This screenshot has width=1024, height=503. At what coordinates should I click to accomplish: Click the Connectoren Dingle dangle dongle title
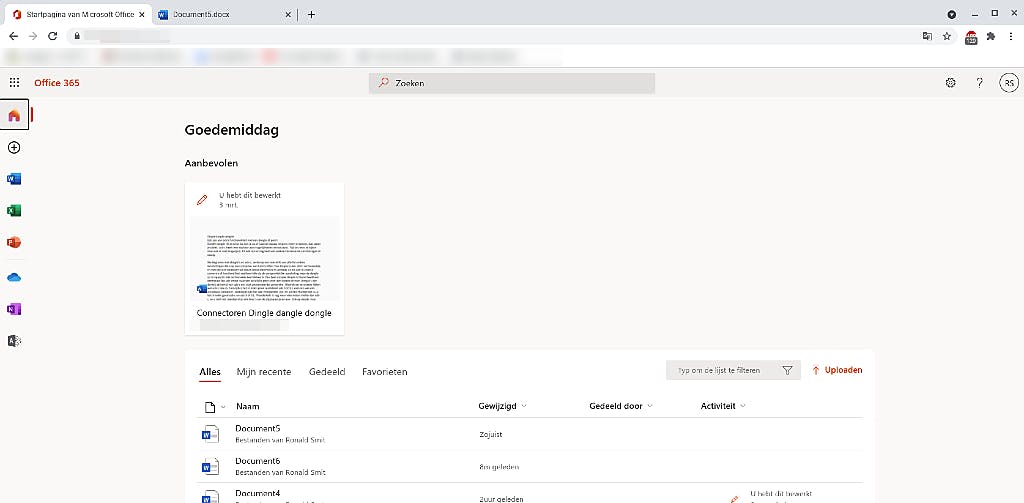[264, 313]
